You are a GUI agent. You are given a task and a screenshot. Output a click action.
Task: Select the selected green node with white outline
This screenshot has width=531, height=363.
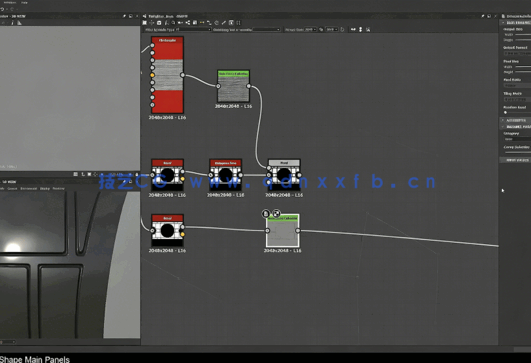click(x=282, y=231)
